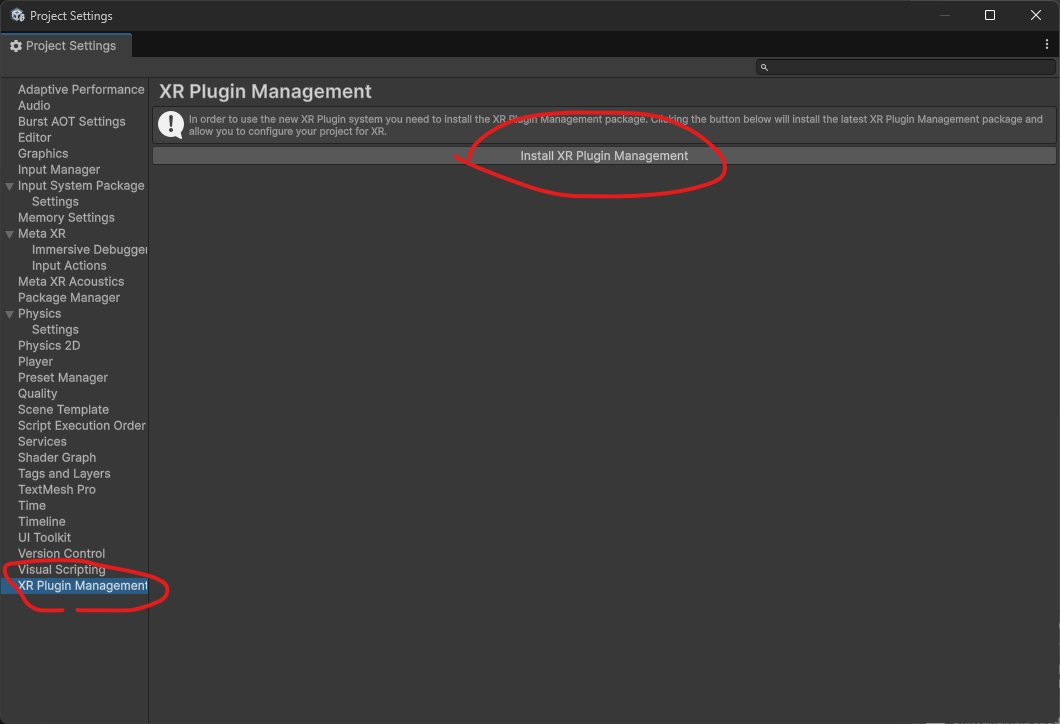Open Version Control settings
This screenshot has width=1060, height=724.
pyautogui.click(x=62, y=554)
